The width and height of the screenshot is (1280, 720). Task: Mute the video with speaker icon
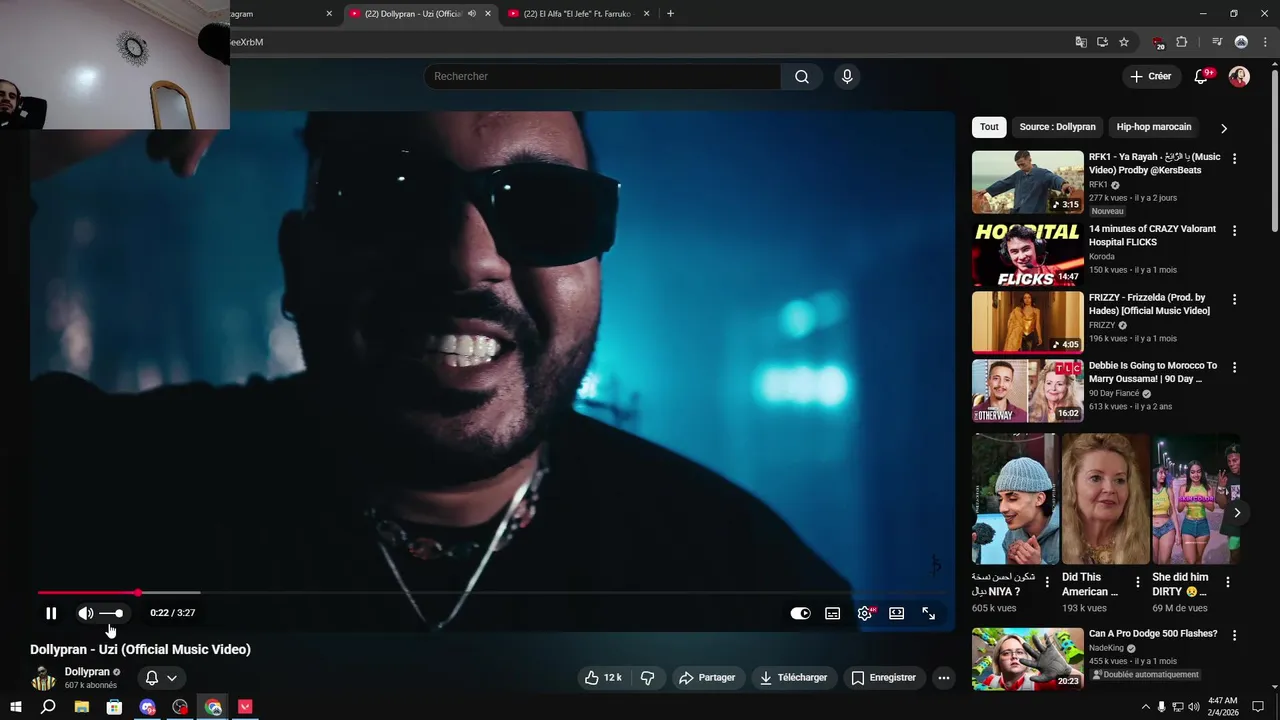coord(86,613)
